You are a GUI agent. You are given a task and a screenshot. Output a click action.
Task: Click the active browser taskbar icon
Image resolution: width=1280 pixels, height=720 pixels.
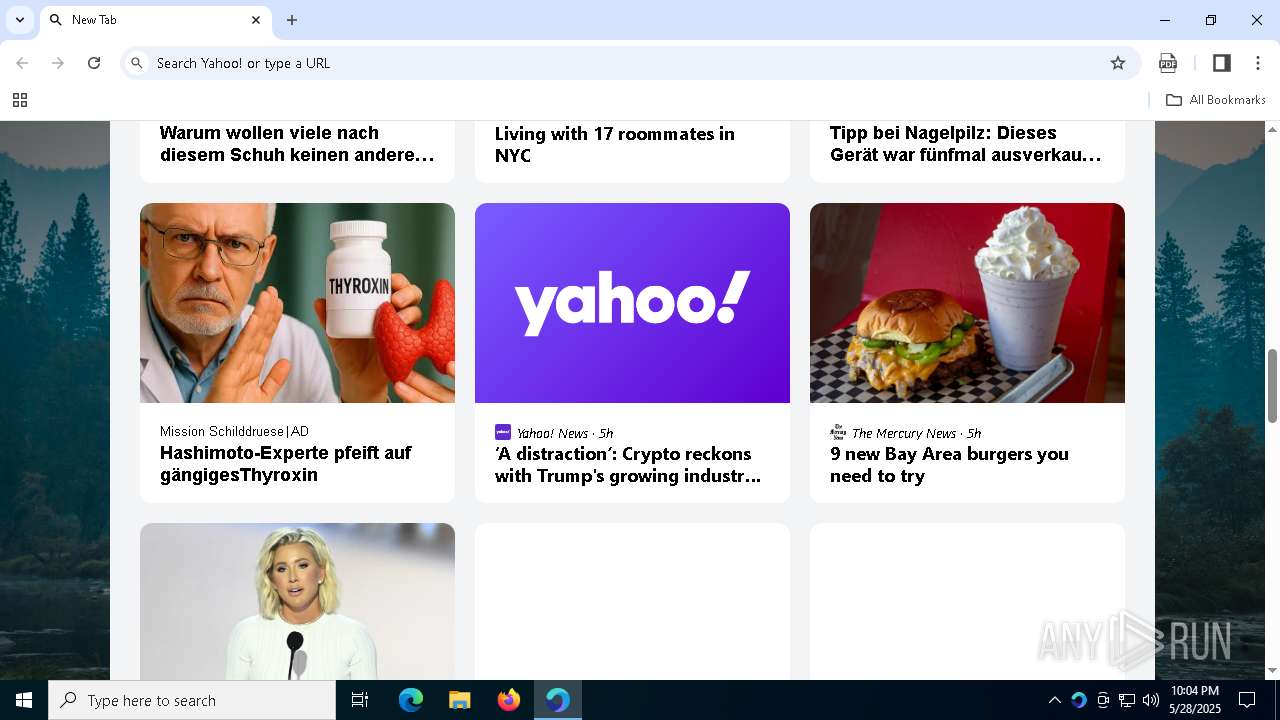pos(558,700)
